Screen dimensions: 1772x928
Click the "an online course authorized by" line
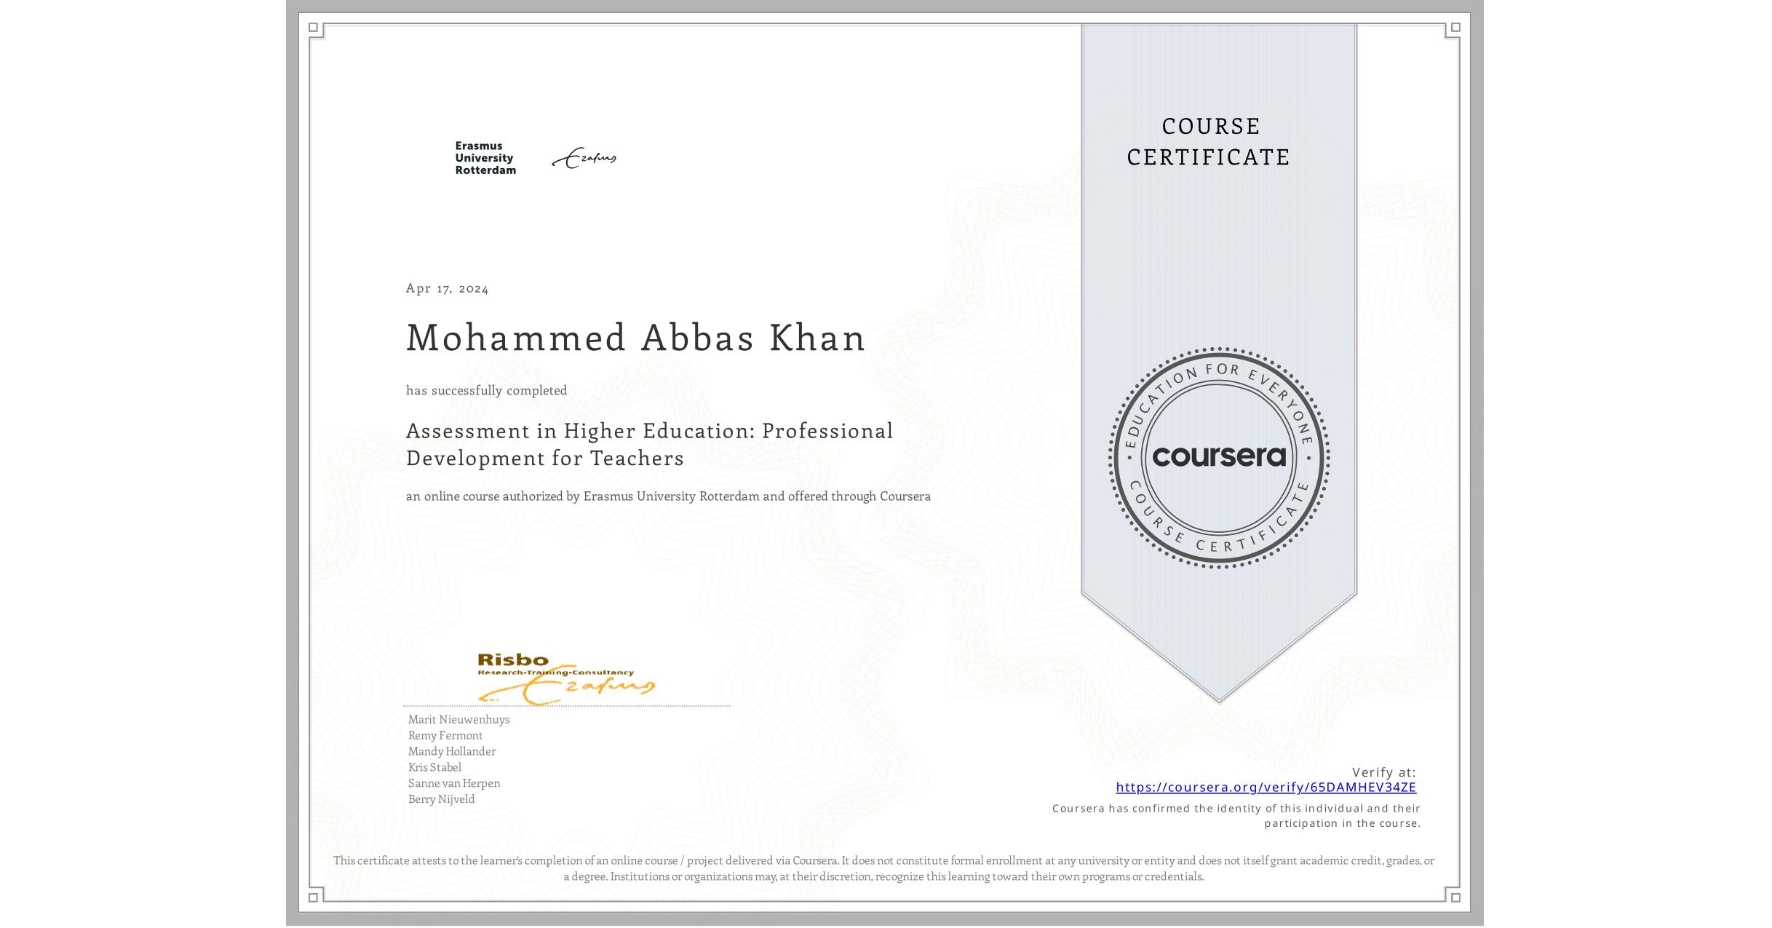(x=668, y=496)
